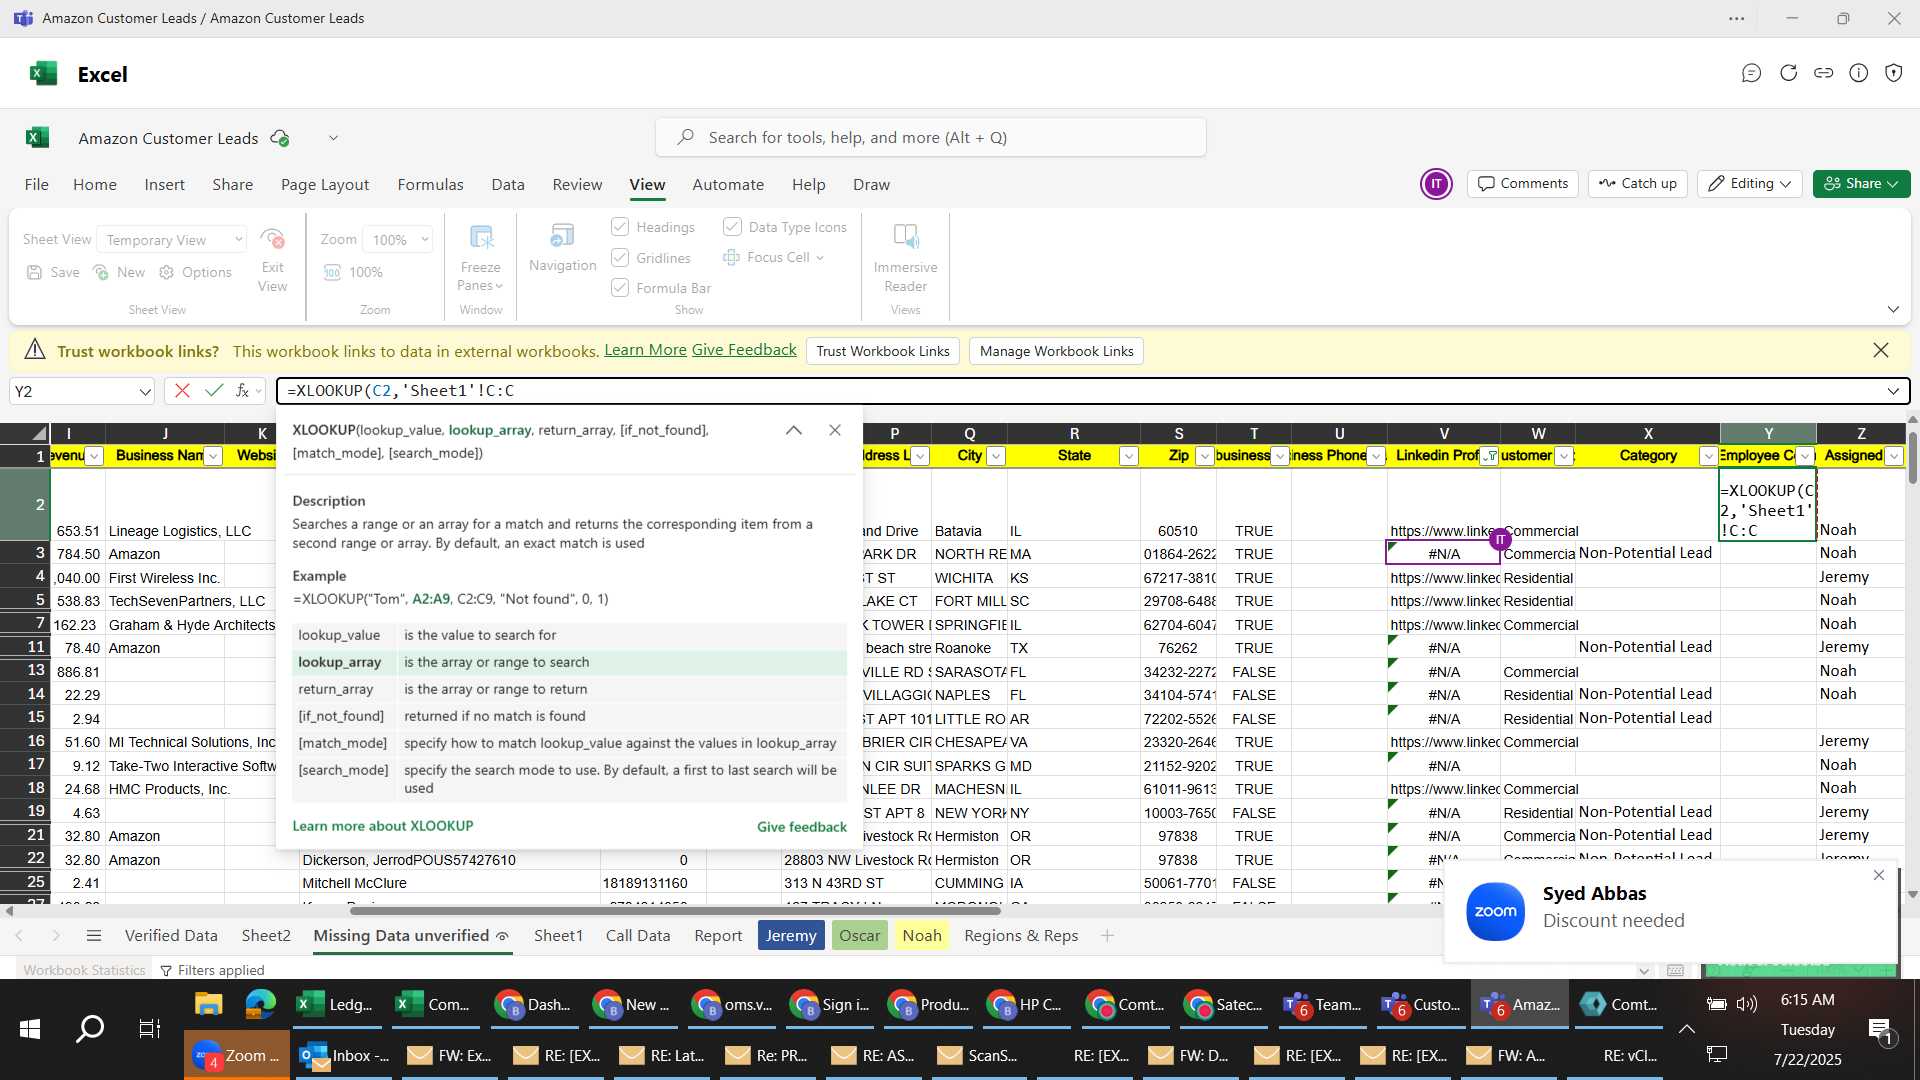Toggle Data Type Icons checkbox
This screenshot has height=1080, width=1920.
[x=732, y=227]
